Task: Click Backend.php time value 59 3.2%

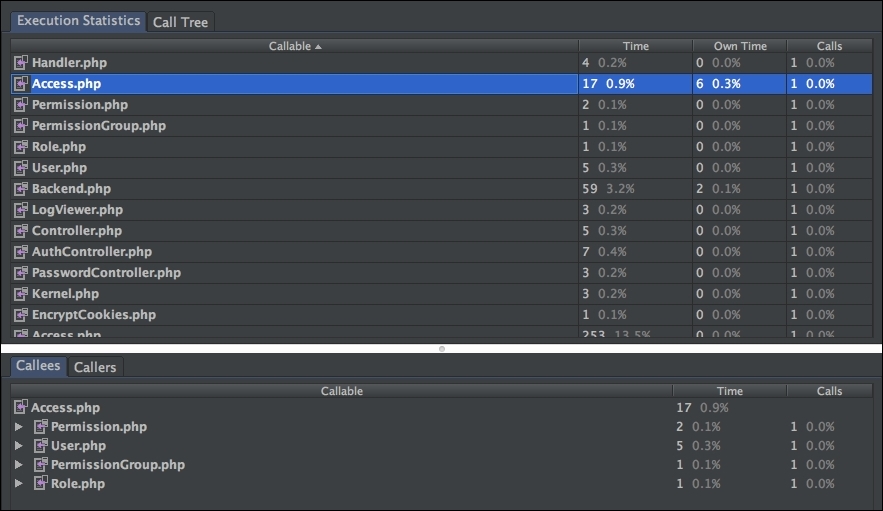Action: tap(608, 189)
